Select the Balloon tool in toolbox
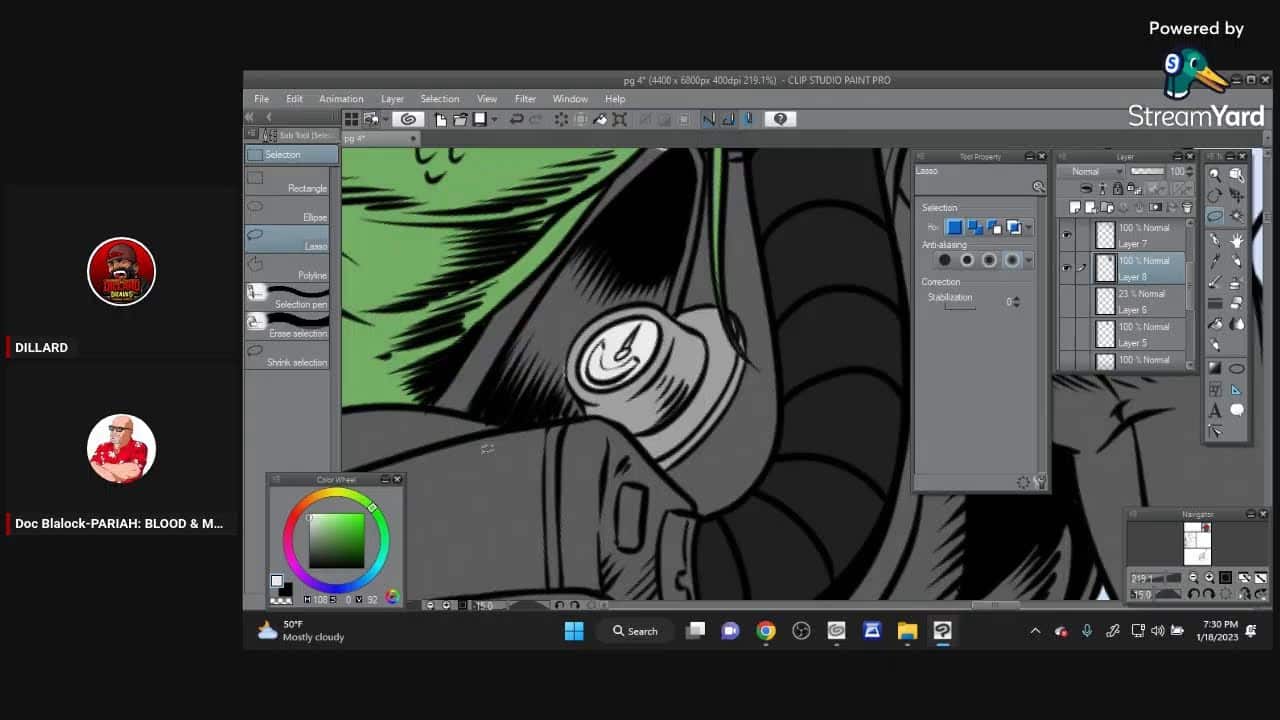1280x720 pixels. click(1237, 410)
